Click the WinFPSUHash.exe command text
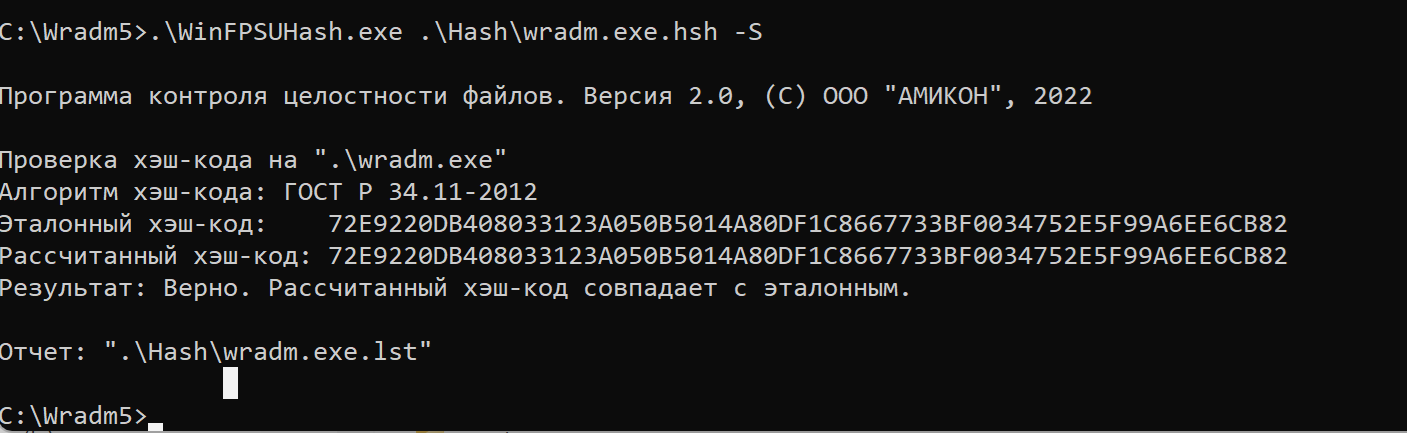 [x=282, y=32]
